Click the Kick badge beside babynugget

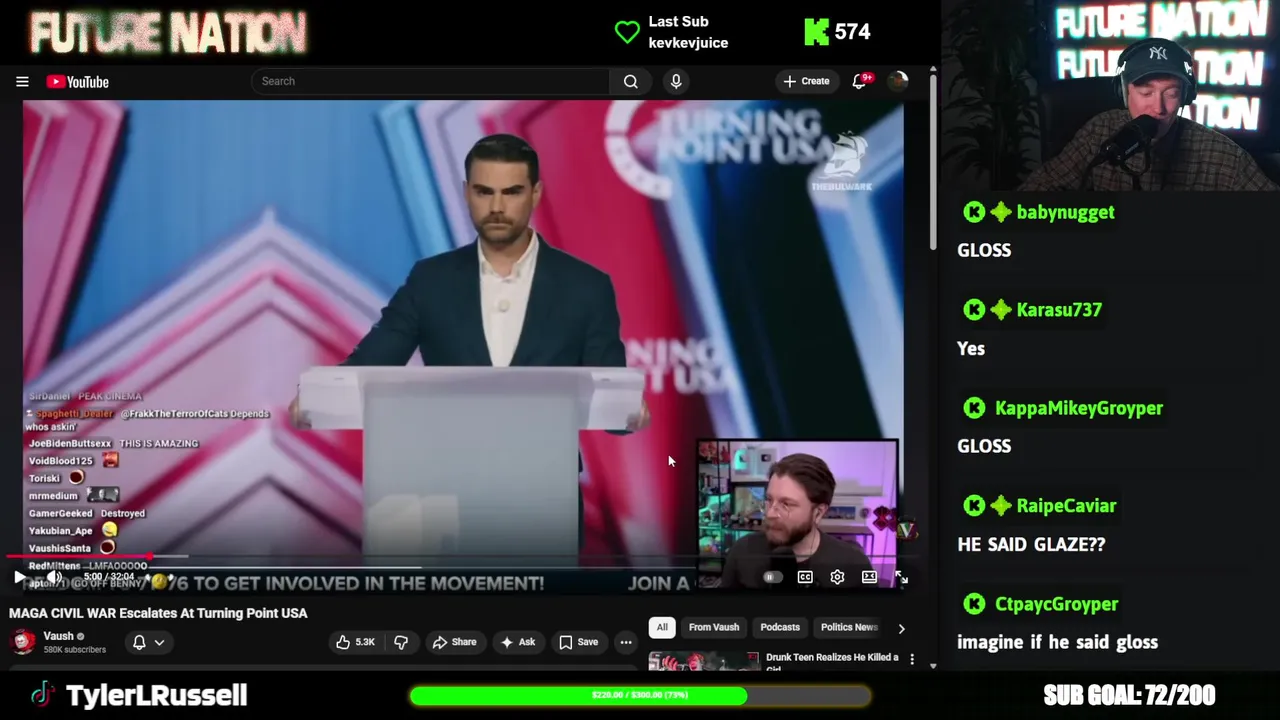[974, 212]
